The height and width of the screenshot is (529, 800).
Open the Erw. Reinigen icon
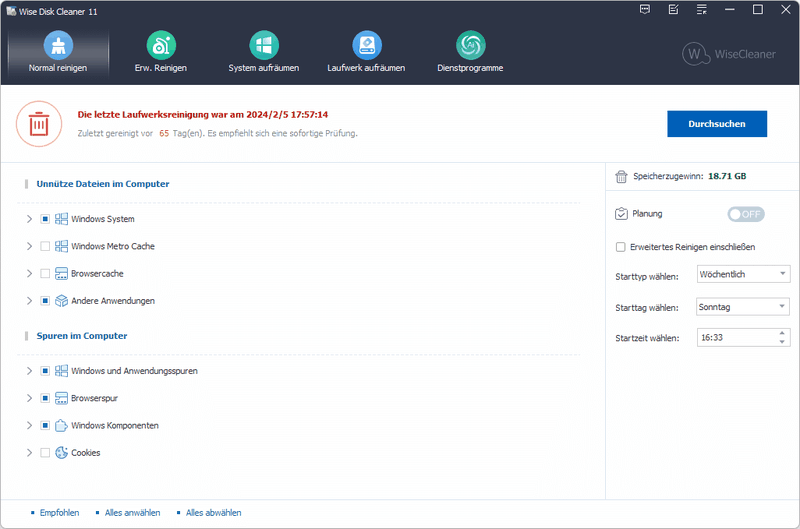pyautogui.click(x=161, y=45)
